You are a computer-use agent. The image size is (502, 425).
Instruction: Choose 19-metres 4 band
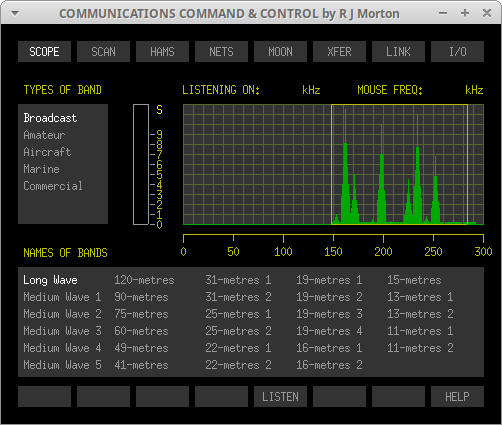coord(329,331)
